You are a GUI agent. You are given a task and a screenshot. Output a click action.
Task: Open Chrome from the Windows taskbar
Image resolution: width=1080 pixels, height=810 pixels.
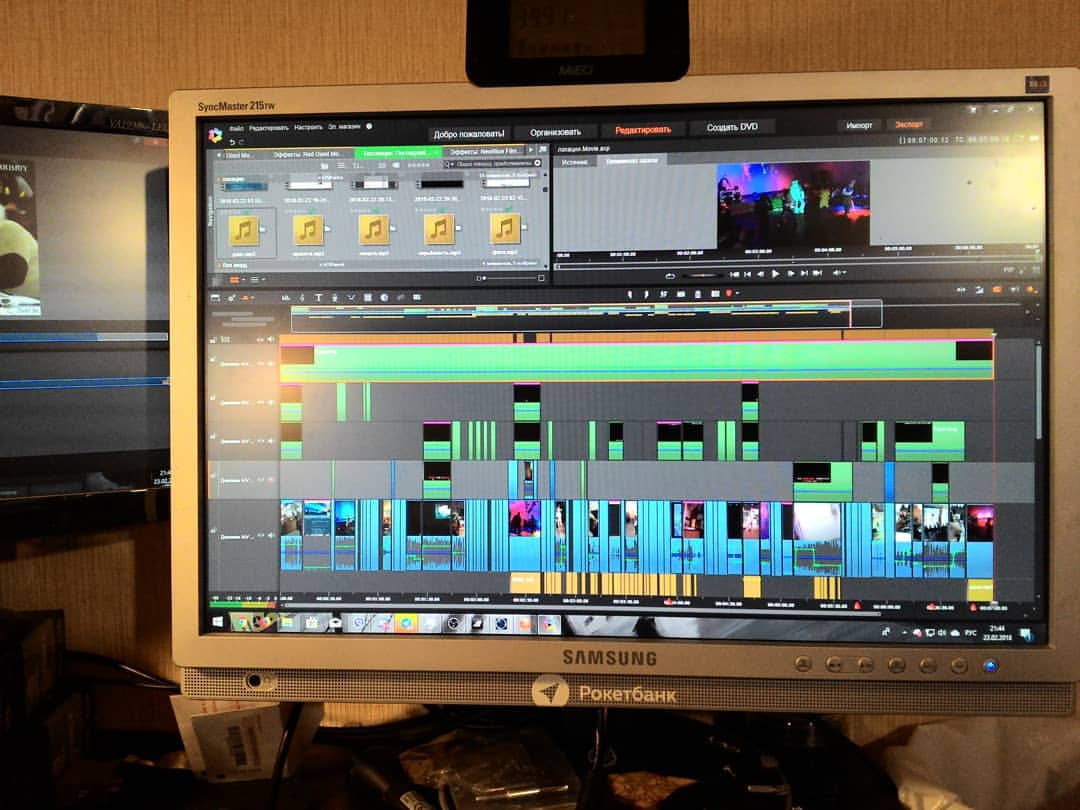coord(240,623)
